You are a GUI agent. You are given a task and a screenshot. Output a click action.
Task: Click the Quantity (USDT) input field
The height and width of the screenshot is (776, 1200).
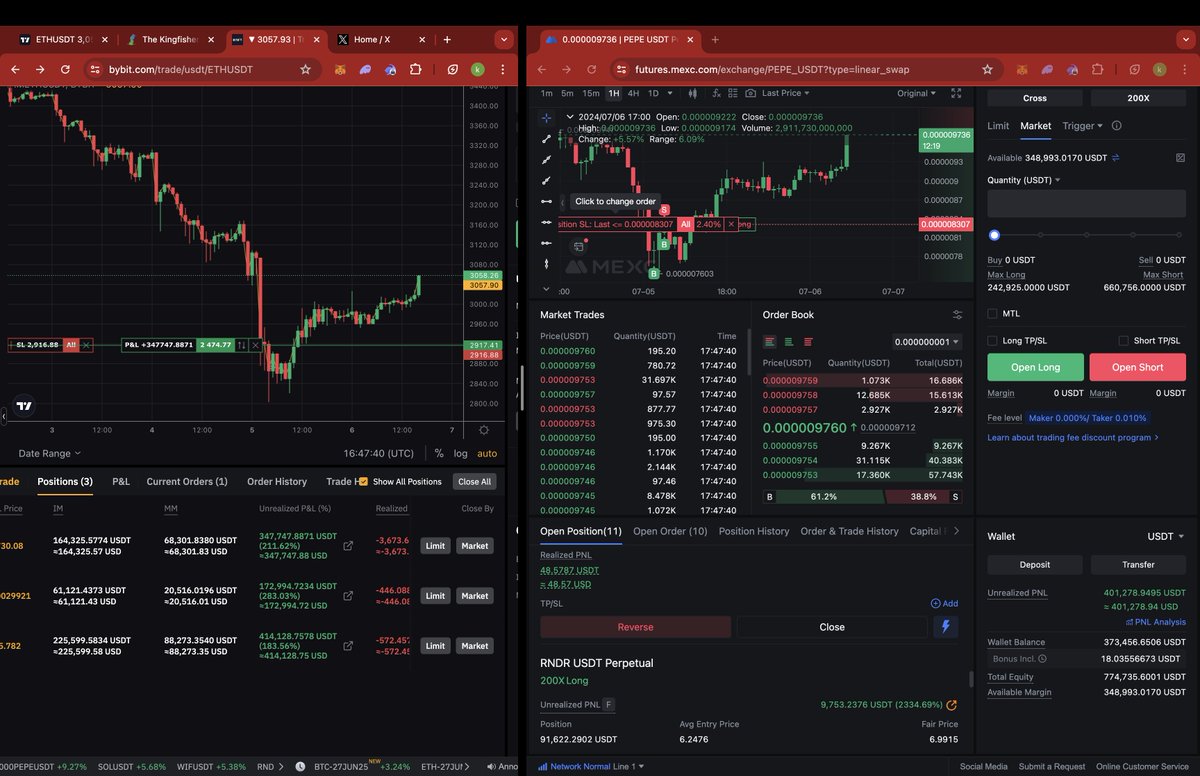click(1087, 204)
